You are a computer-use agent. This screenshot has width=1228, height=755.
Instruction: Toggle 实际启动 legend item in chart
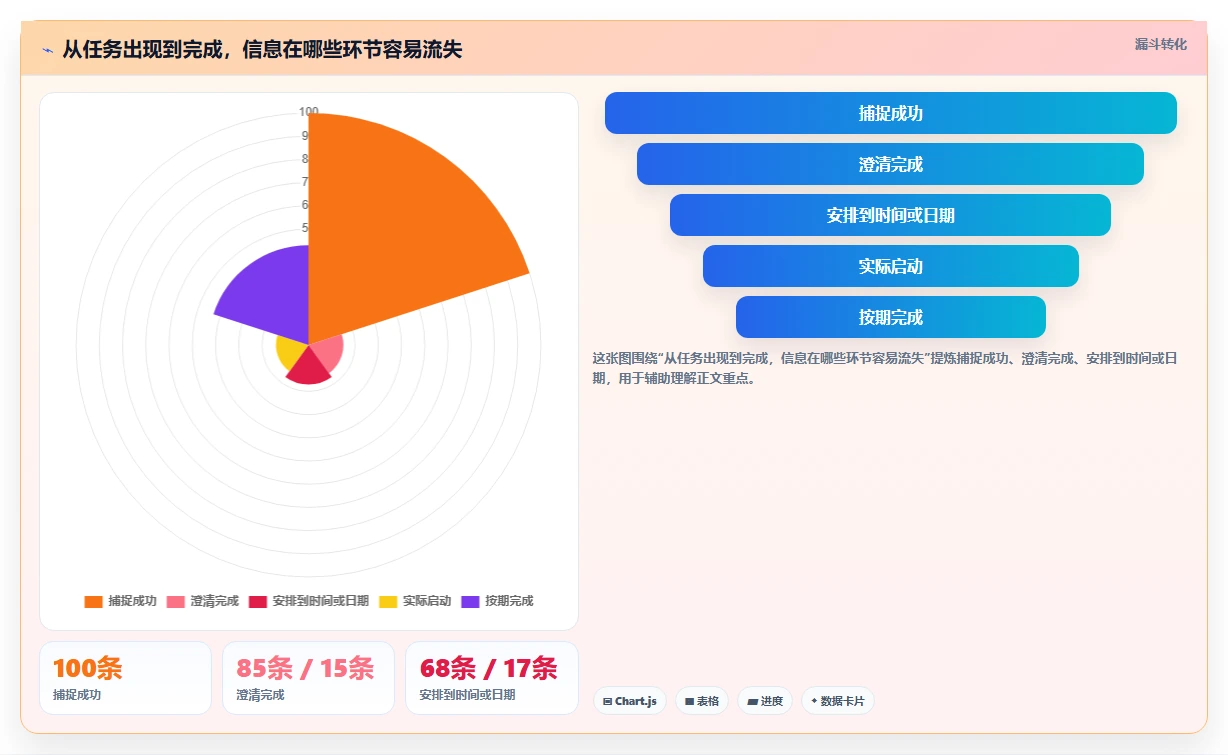[x=415, y=601]
